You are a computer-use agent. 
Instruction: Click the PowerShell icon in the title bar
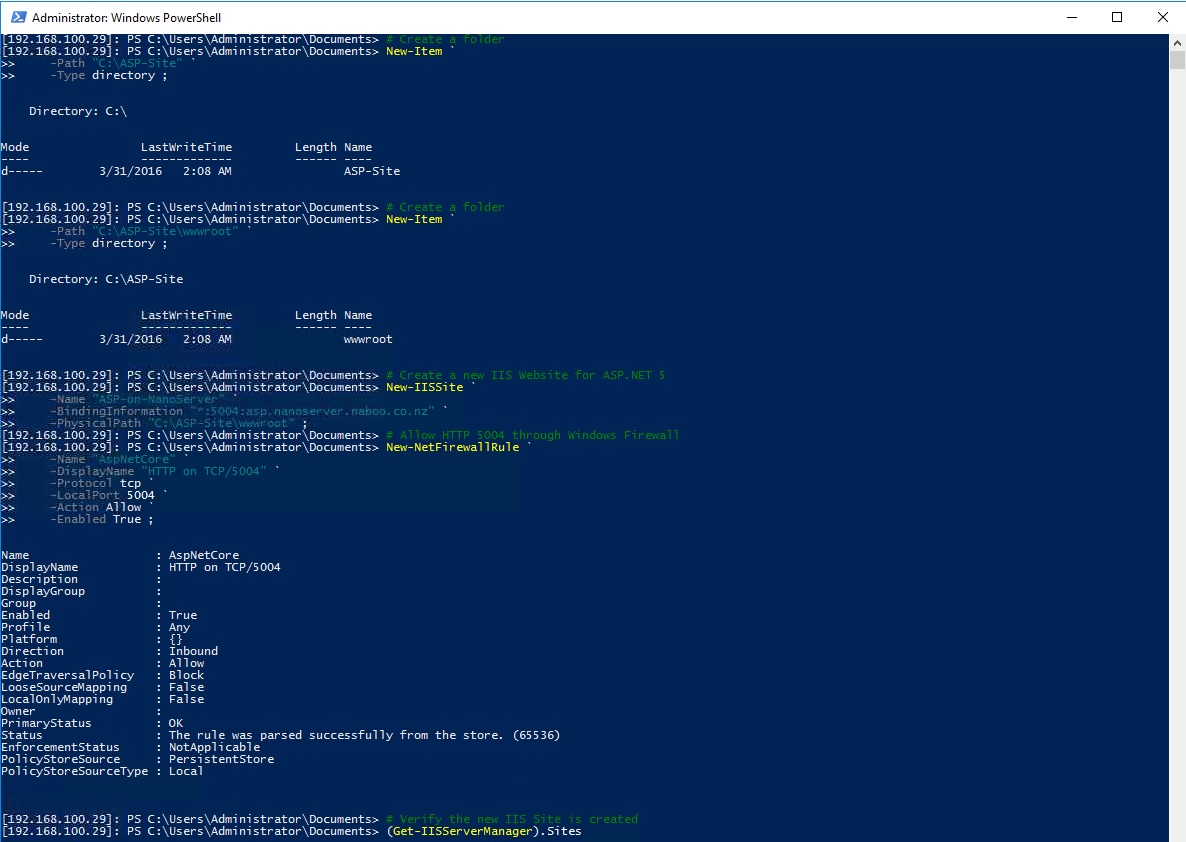[x=18, y=17]
